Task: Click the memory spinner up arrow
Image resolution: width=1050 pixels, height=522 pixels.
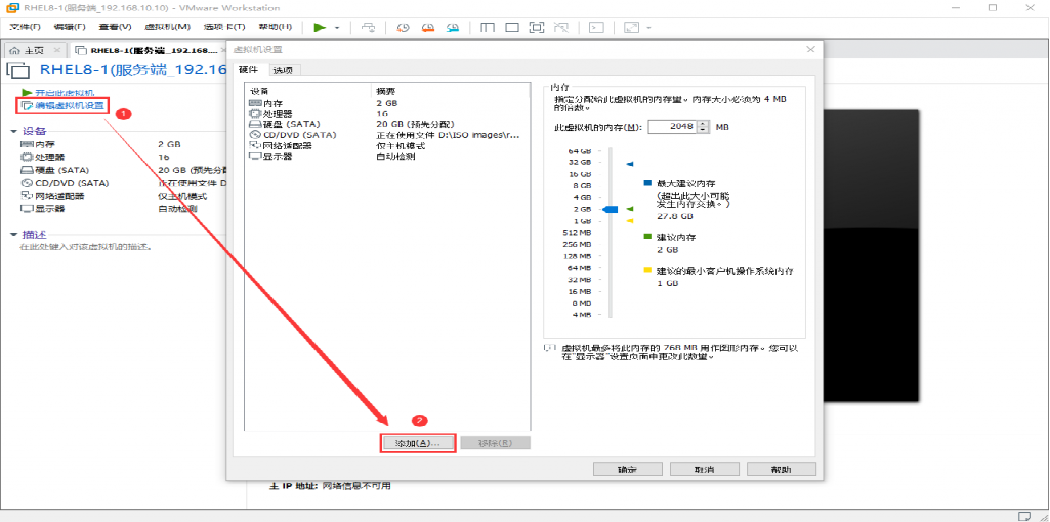Action: (702, 123)
